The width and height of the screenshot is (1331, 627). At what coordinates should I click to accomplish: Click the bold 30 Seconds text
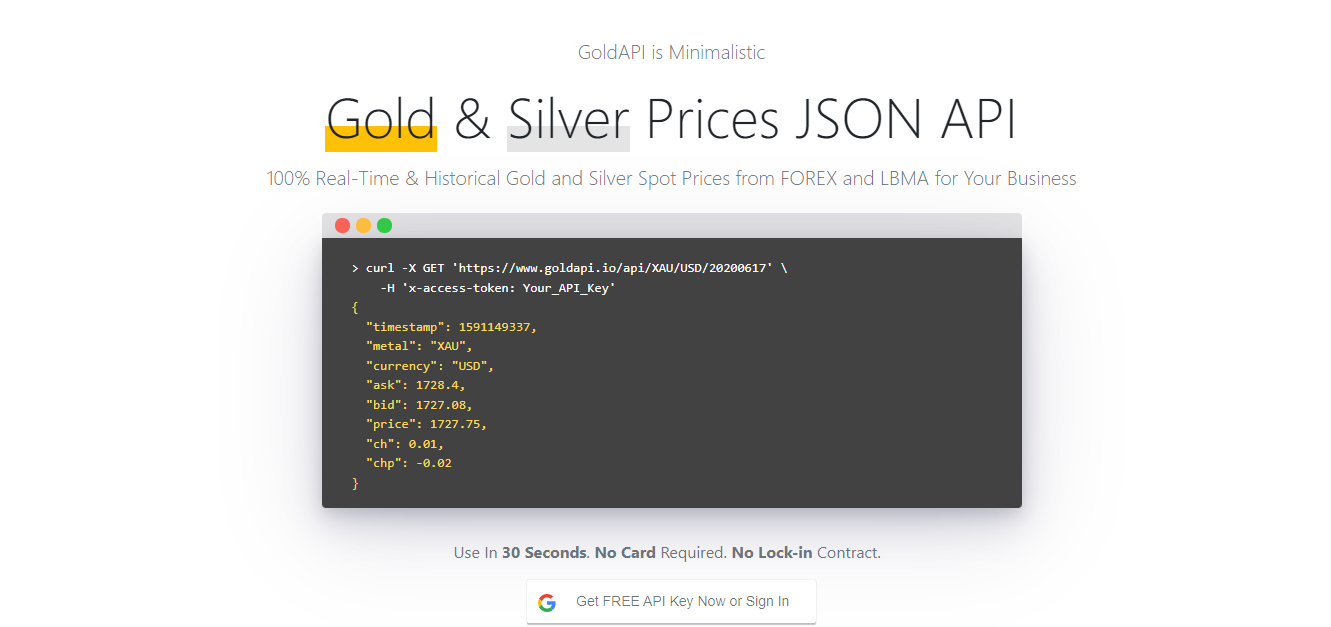coord(544,553)
